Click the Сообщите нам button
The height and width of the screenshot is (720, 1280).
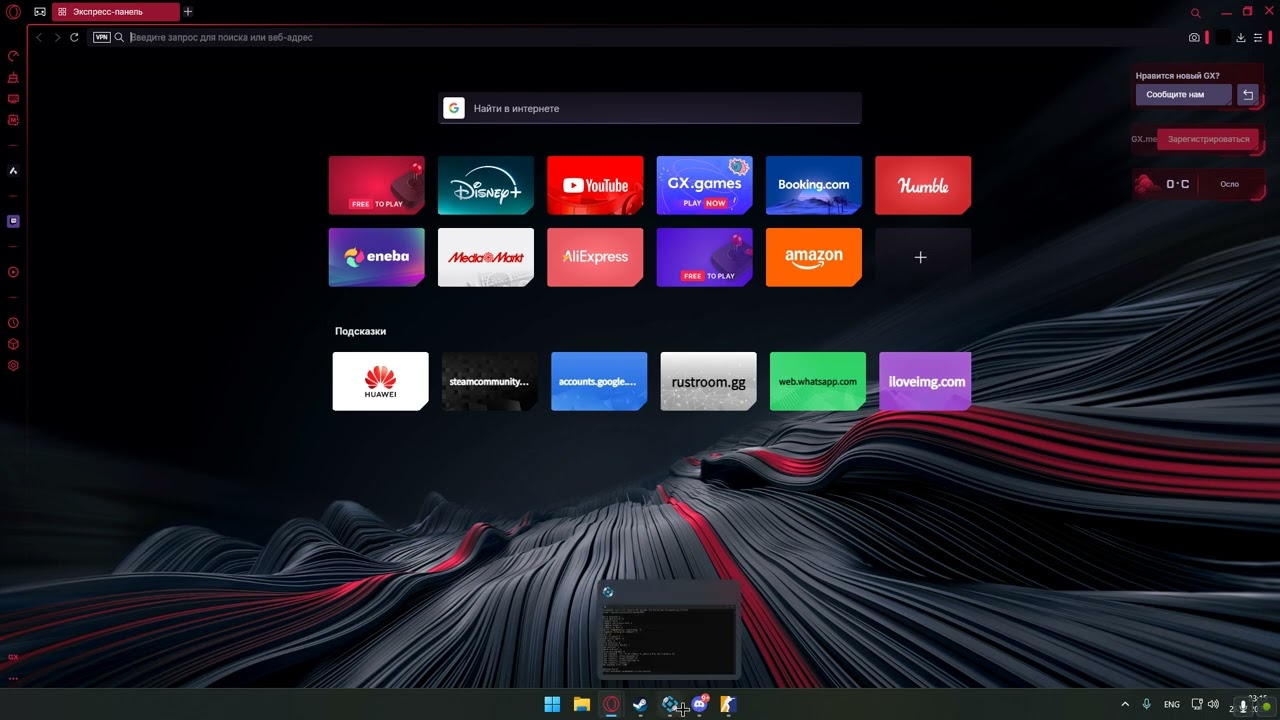[x=1184, y=95]
